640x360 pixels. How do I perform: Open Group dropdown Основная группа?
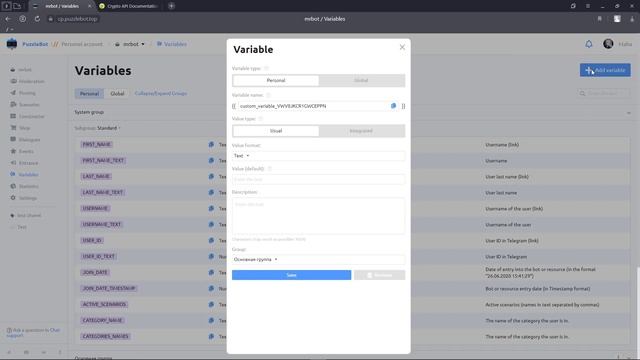(x=318, y=260)
